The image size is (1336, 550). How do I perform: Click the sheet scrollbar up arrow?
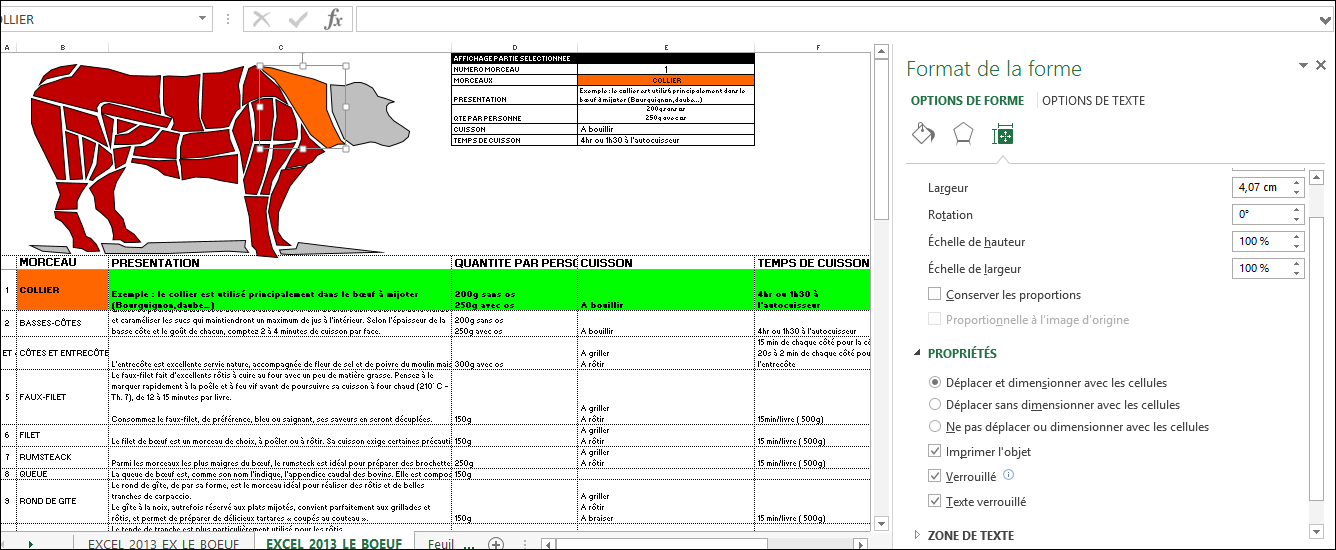point(881,51)
